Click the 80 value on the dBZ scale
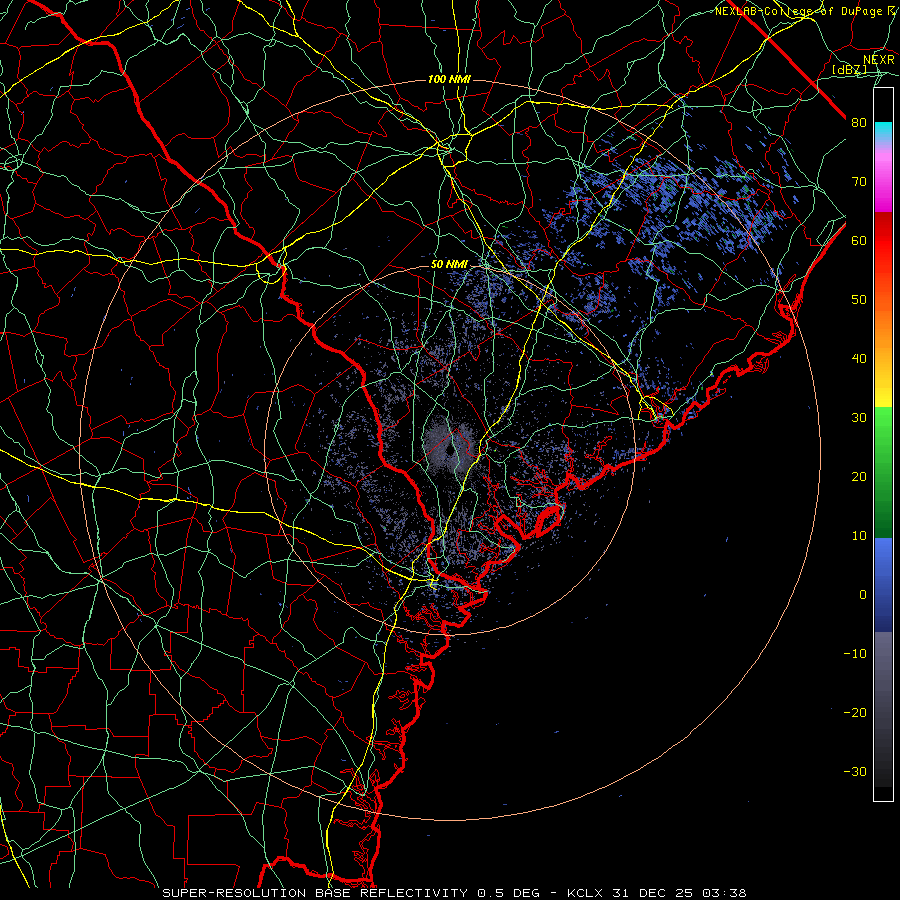The image size is (900, 900). click(859, 123)
